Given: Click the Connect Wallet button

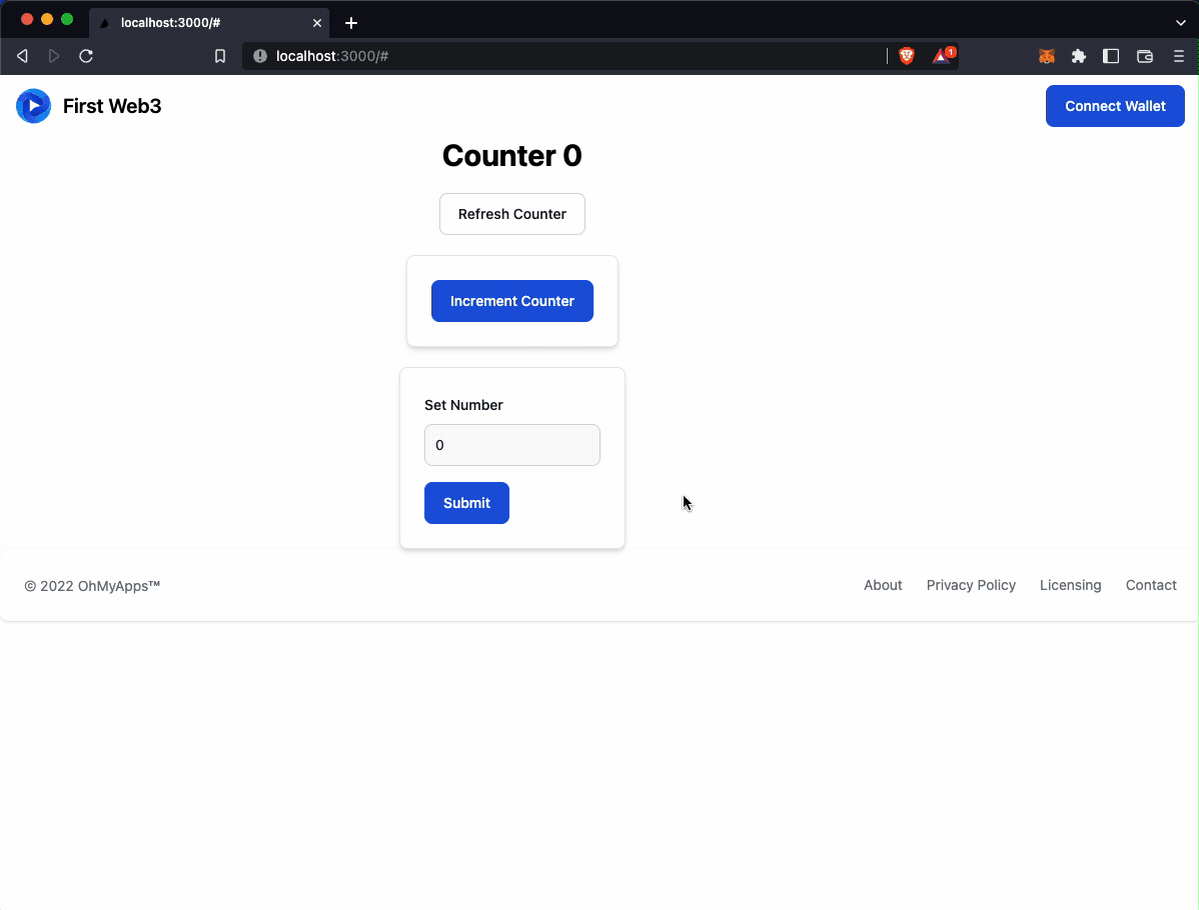Looking at the screenshot, I should 1115,106.
